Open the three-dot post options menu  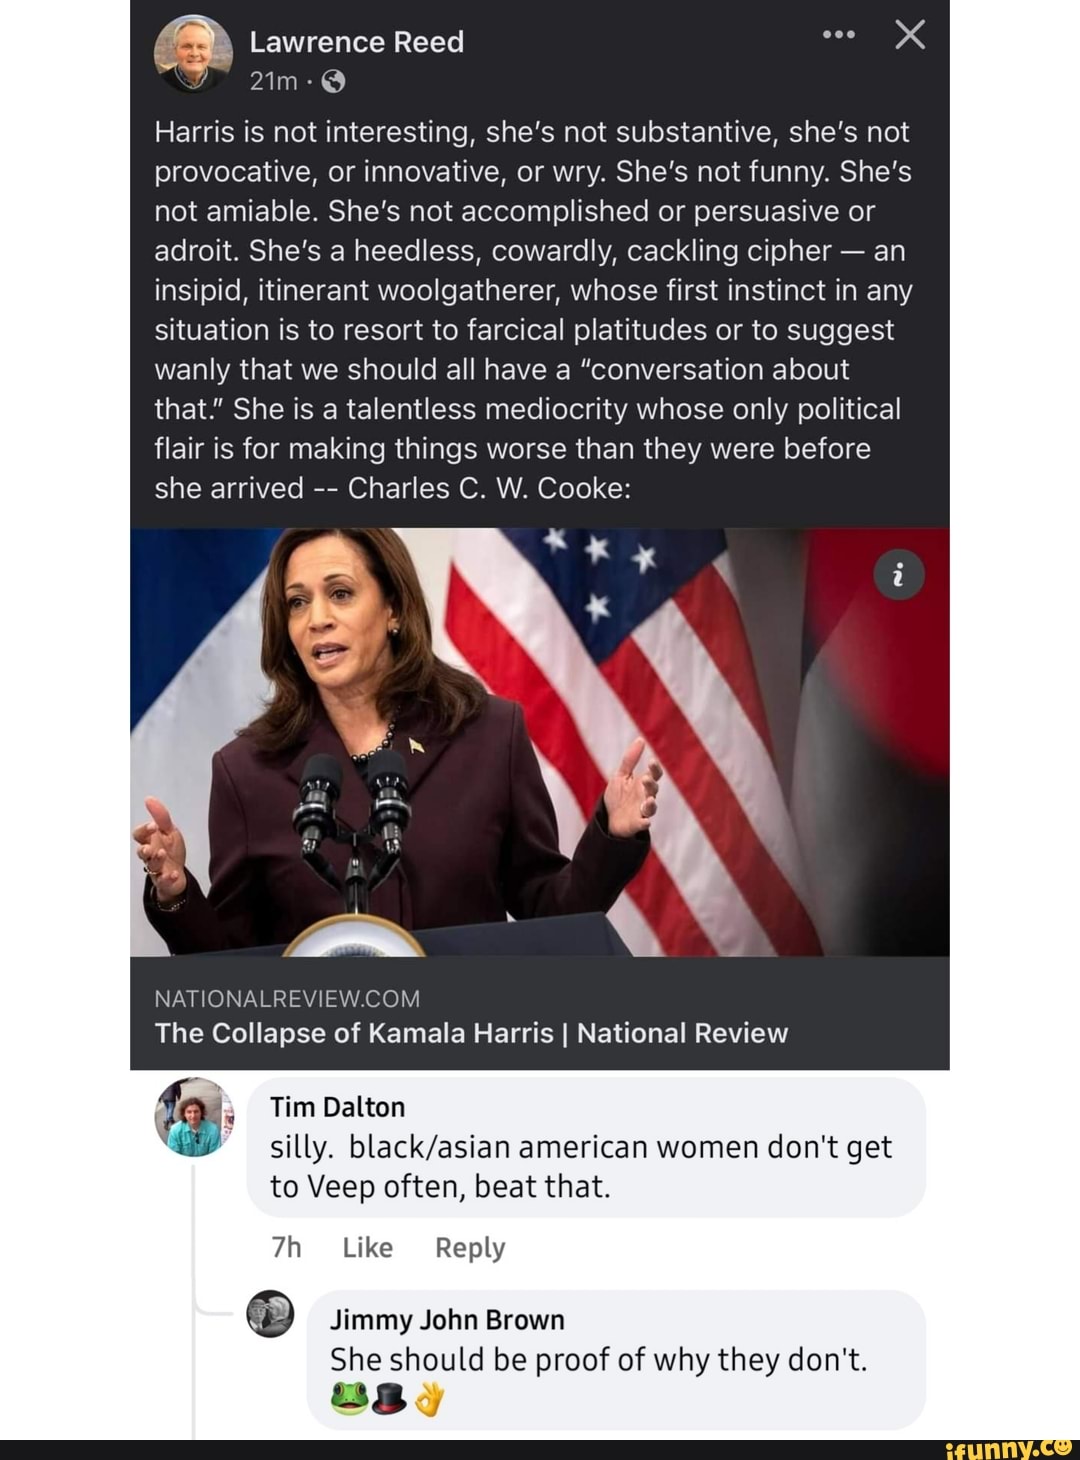pos(838,35)
